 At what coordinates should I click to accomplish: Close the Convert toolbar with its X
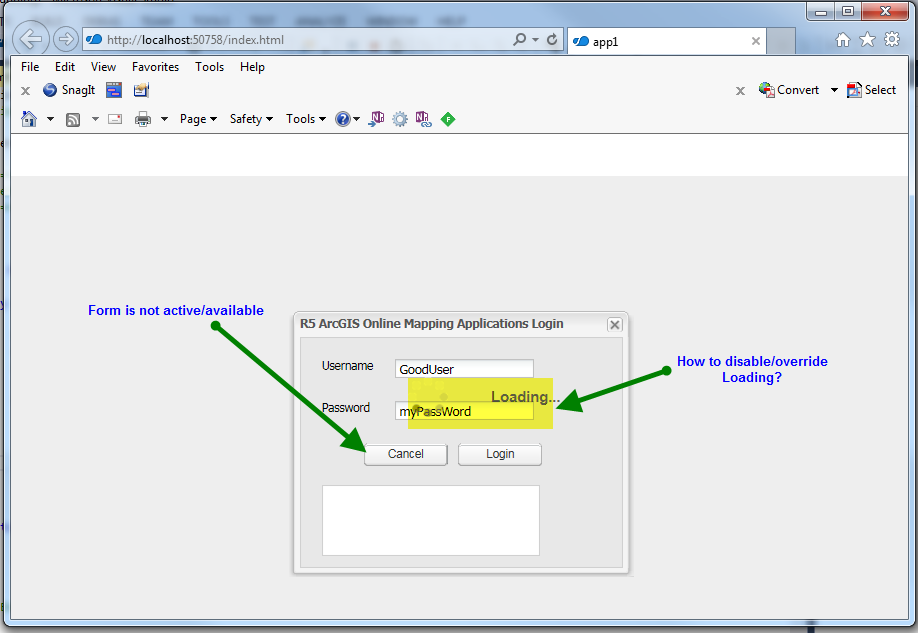(740, 91)
